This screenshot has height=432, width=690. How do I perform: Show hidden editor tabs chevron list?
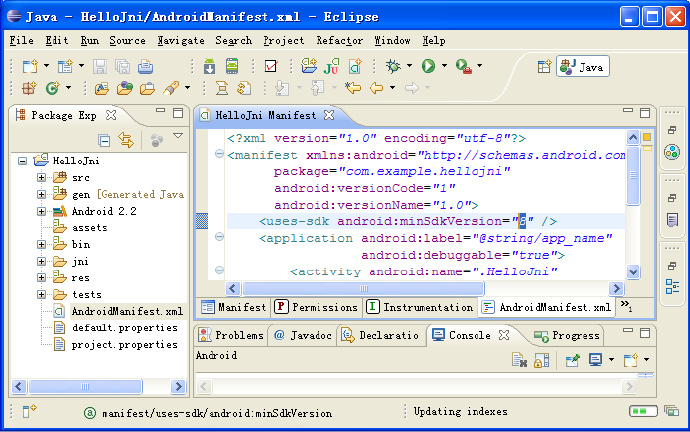click(626, 306)
